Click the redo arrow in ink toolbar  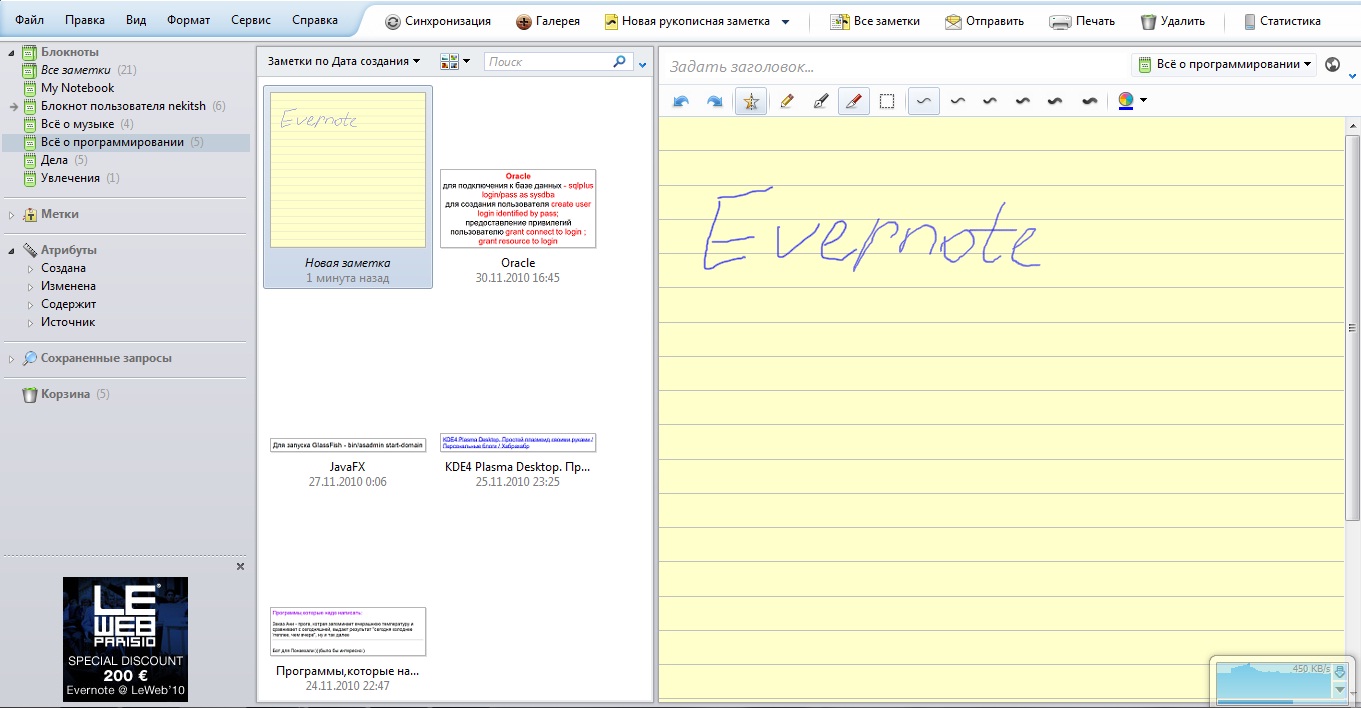pos(714,101)
